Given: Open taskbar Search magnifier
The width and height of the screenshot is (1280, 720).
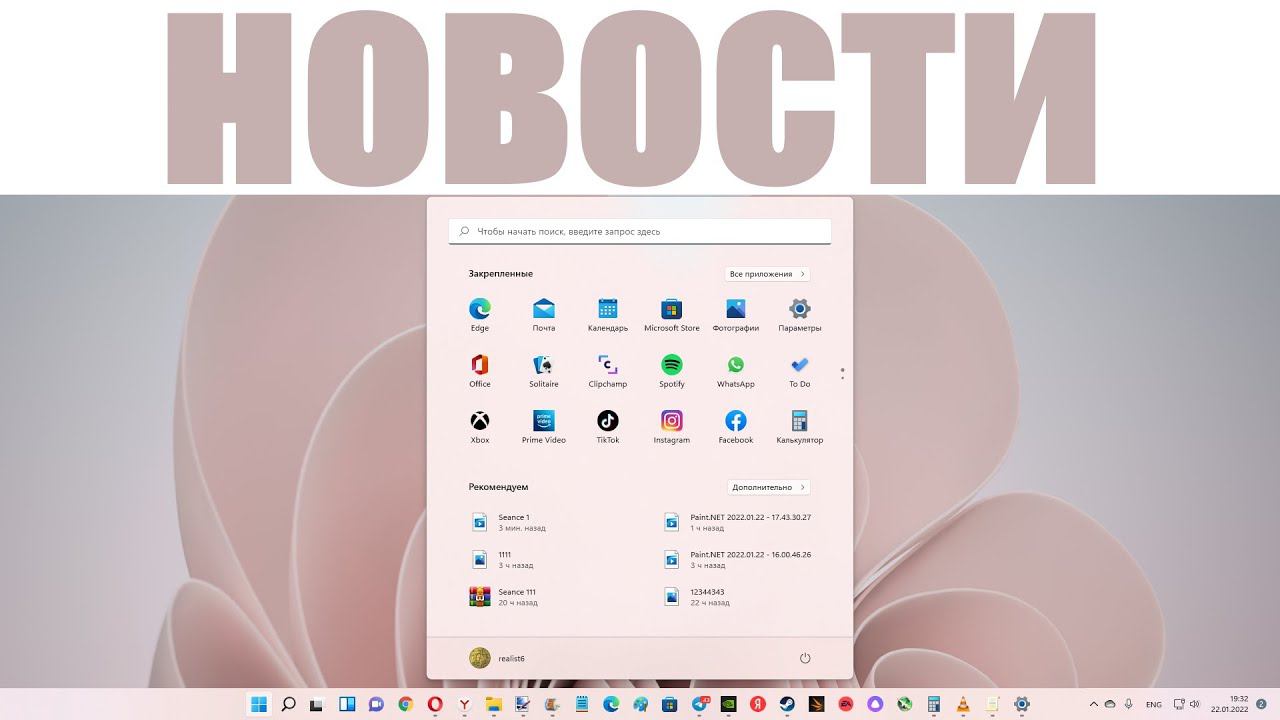Looking at the screenshot, I should click(x=288, y=704).
